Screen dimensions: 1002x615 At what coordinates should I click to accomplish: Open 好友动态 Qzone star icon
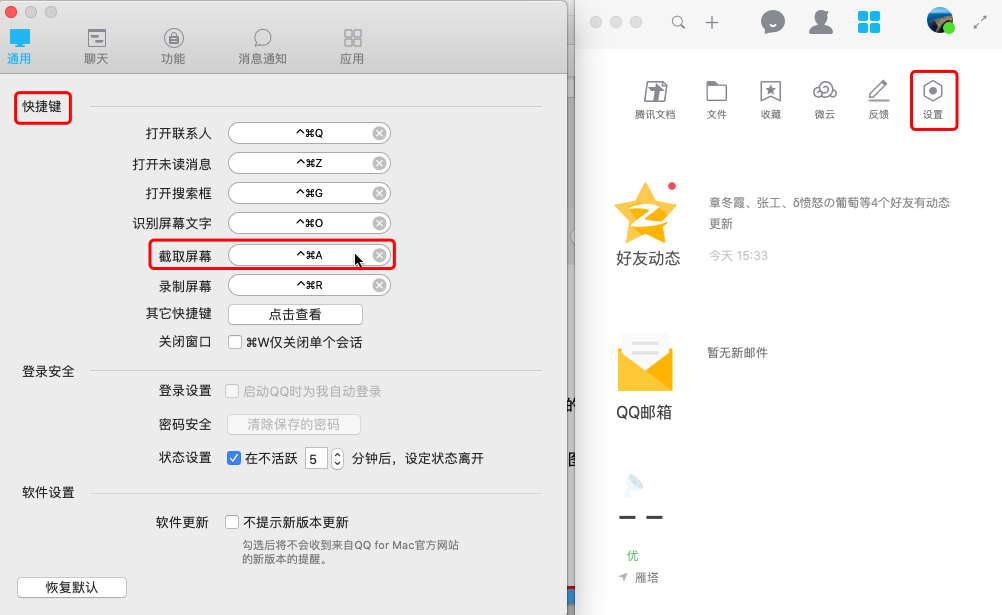click(645, 214)
